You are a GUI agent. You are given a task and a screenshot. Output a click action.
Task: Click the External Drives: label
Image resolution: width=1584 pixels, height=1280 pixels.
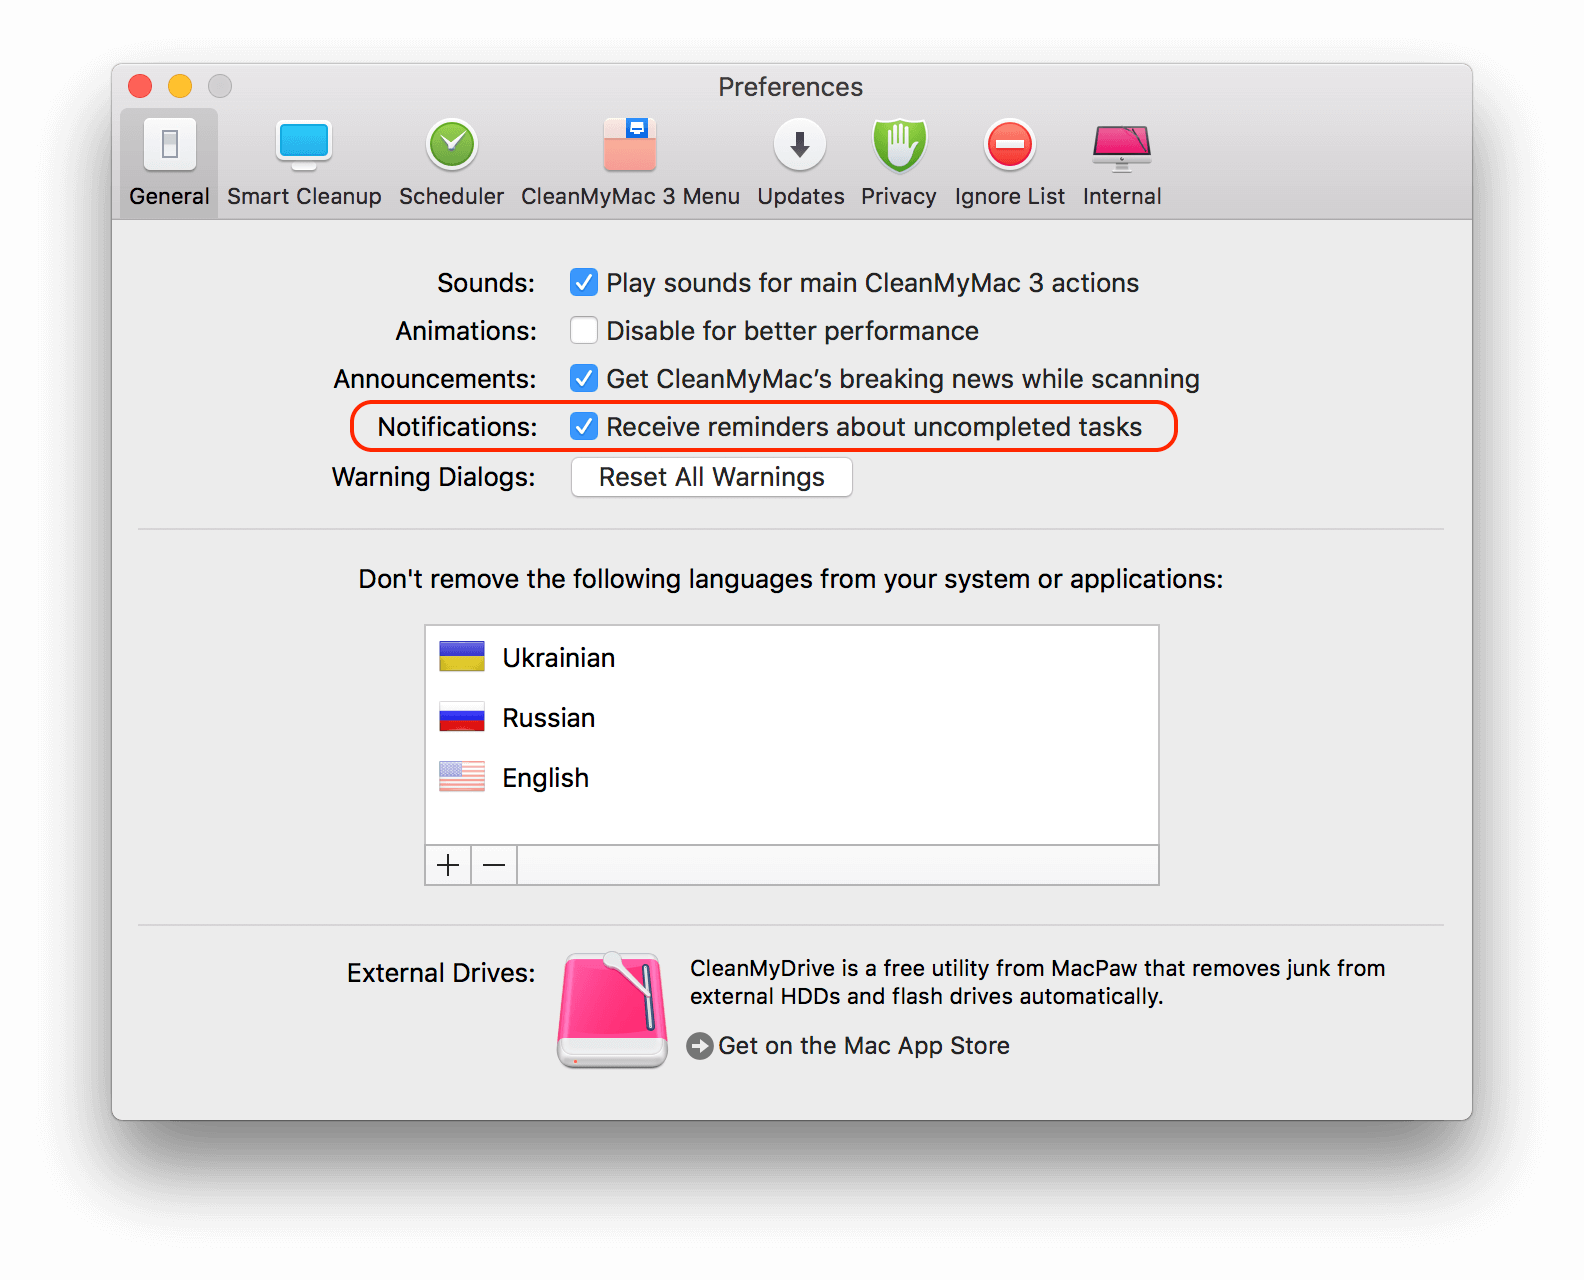click(441, 973)
